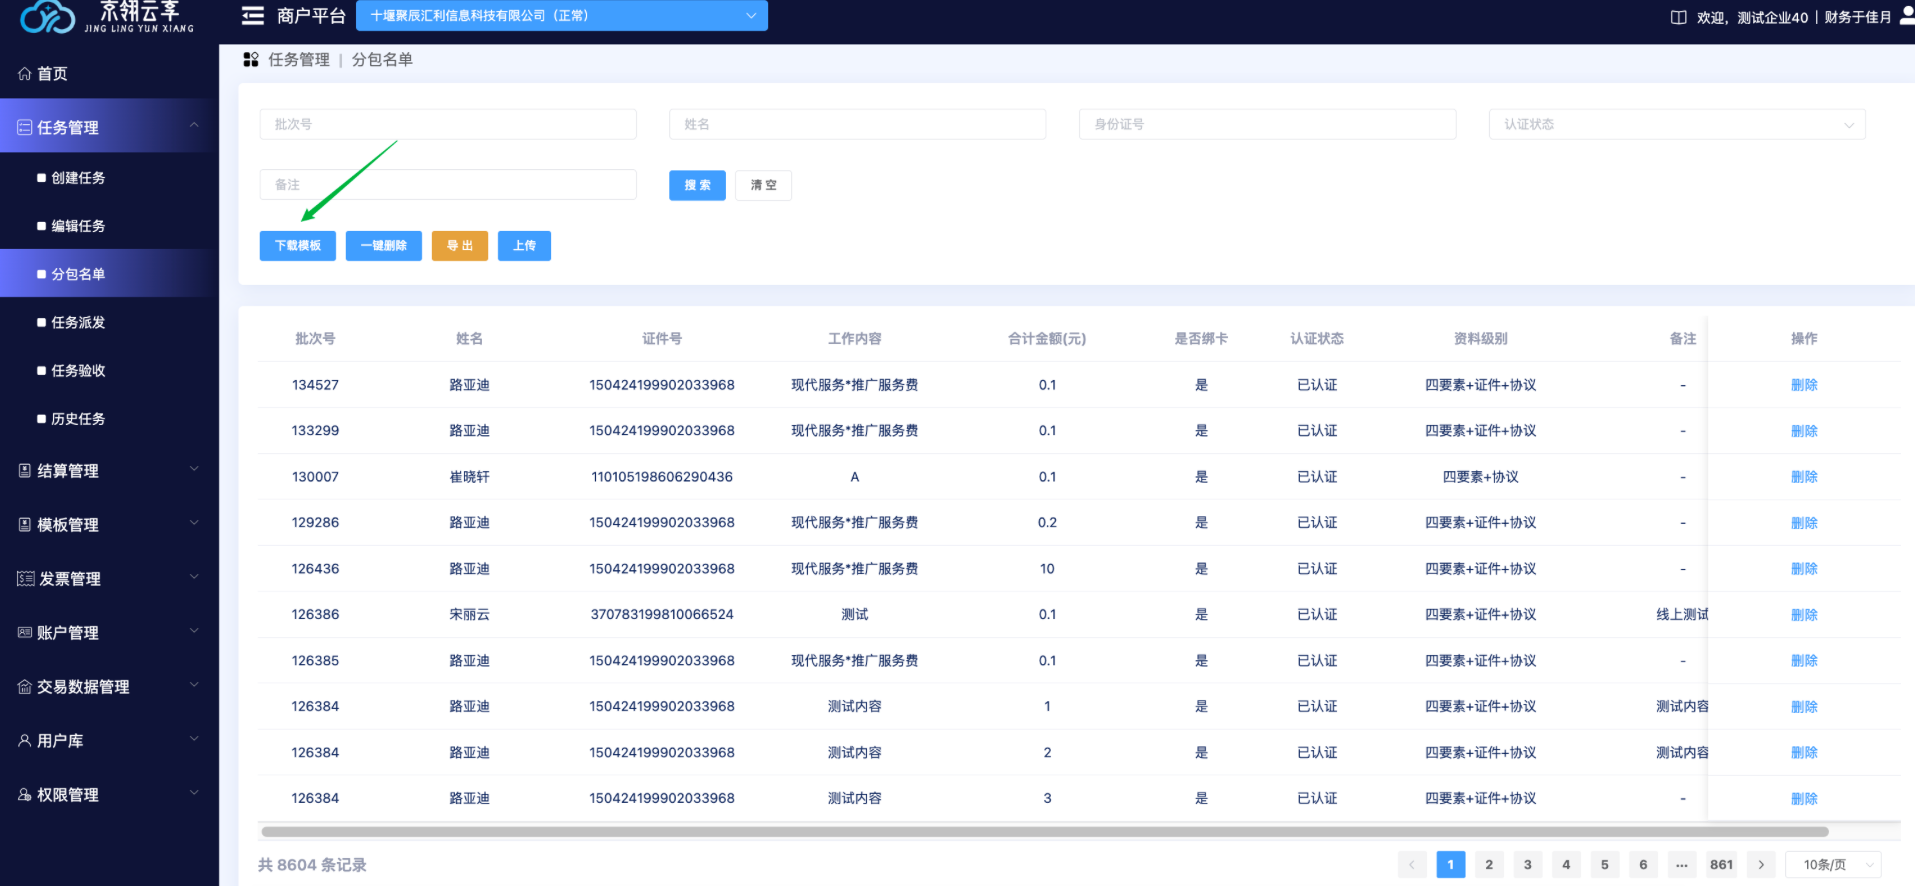Click the 结算管理 sidebar icon
1920x886 pixels.
(25, 471)
